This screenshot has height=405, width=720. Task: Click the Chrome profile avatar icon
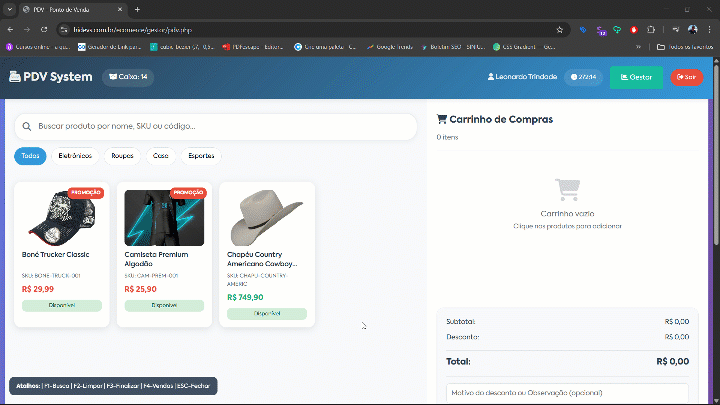(693, 30)
